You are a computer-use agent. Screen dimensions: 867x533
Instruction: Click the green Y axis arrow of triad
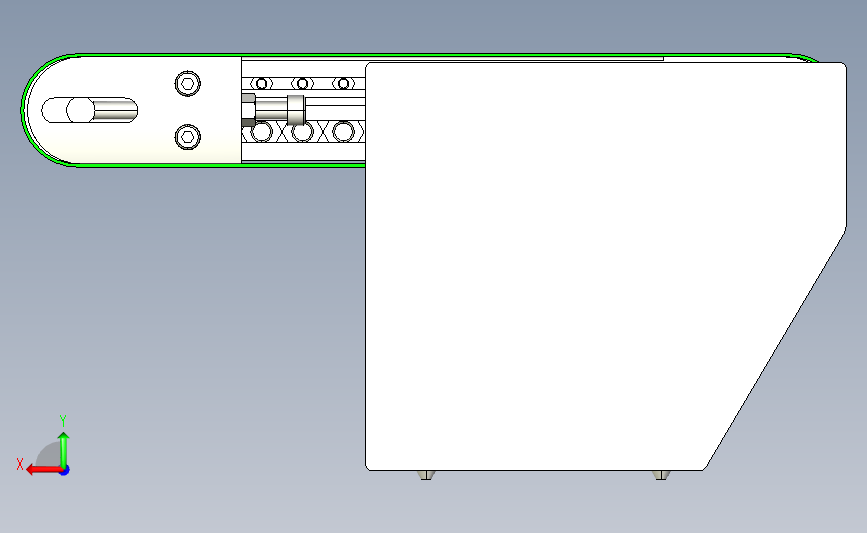tap(64, 451)
